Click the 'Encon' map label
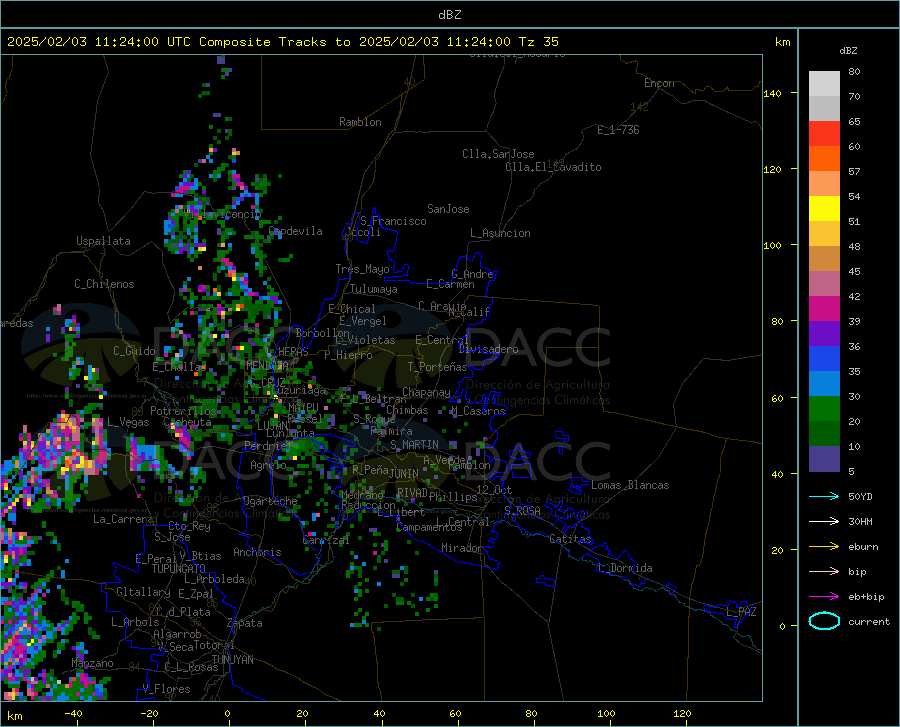 [659, 83]
